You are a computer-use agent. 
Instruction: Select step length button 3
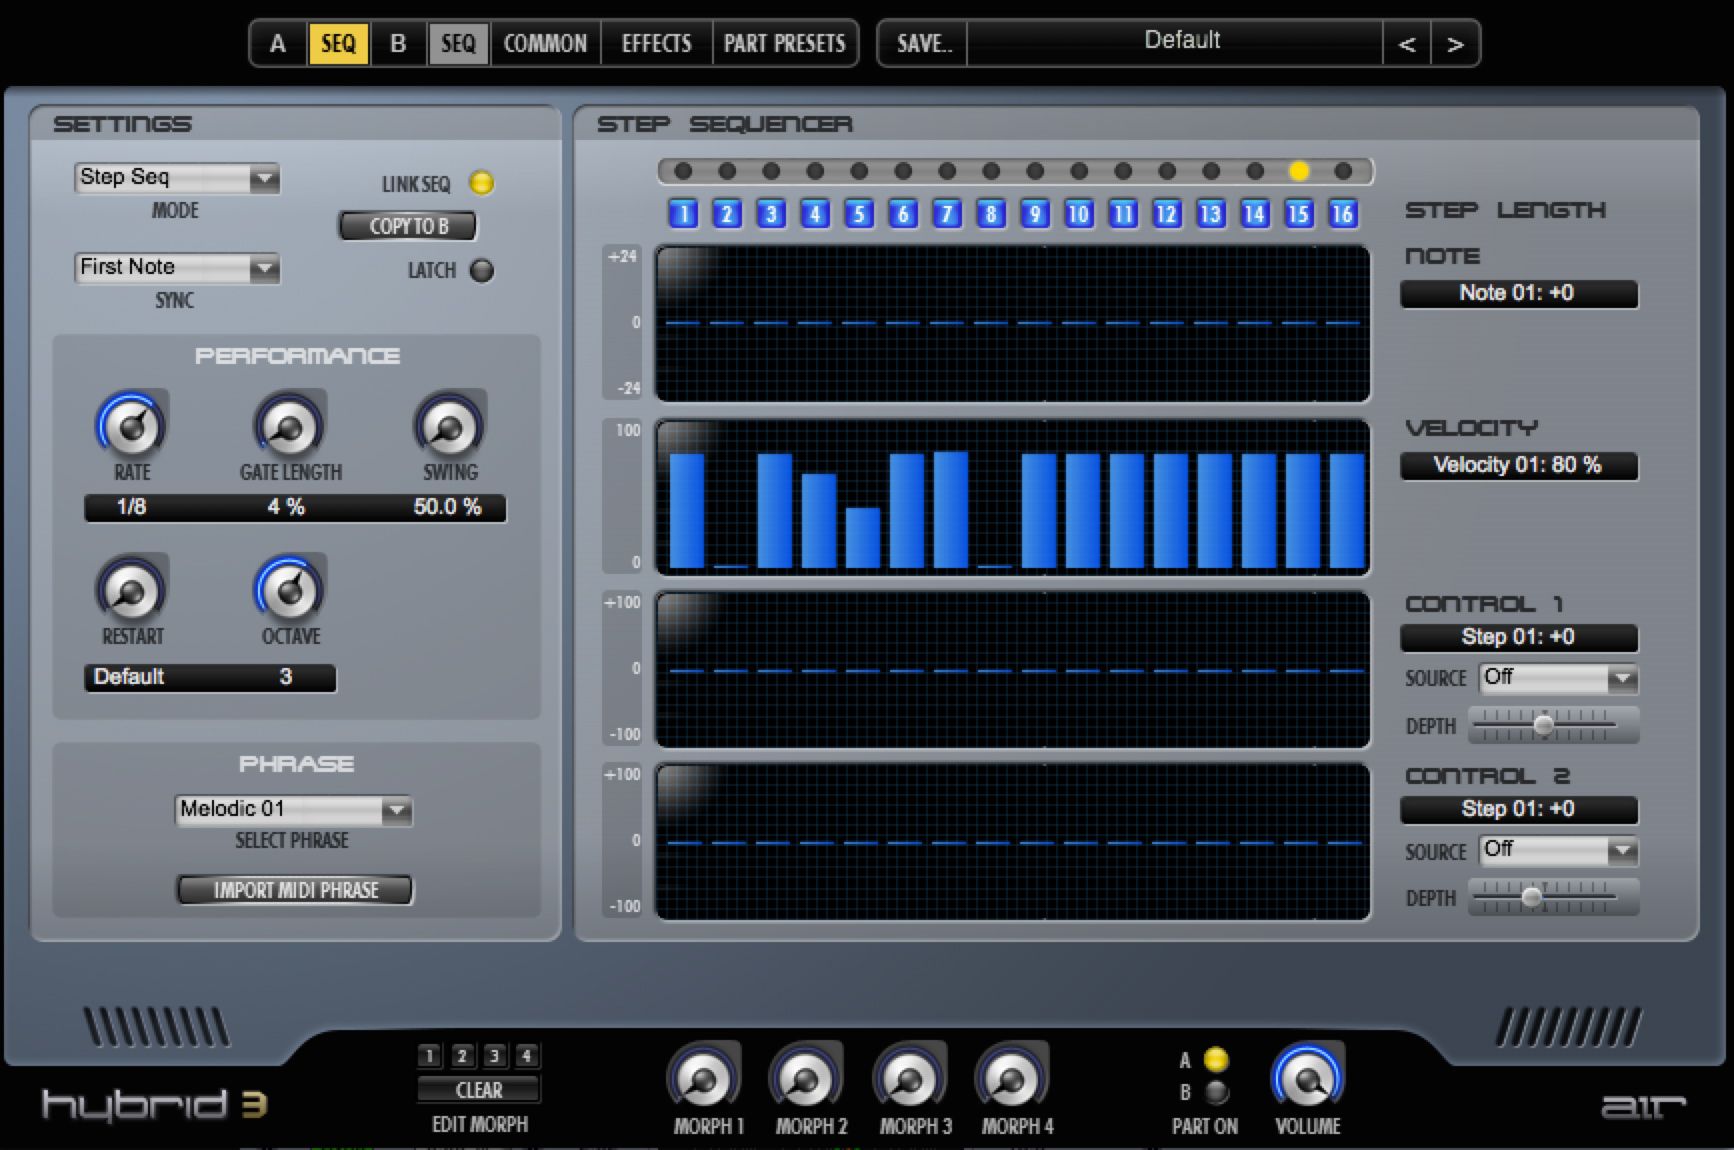click(771, 213)
